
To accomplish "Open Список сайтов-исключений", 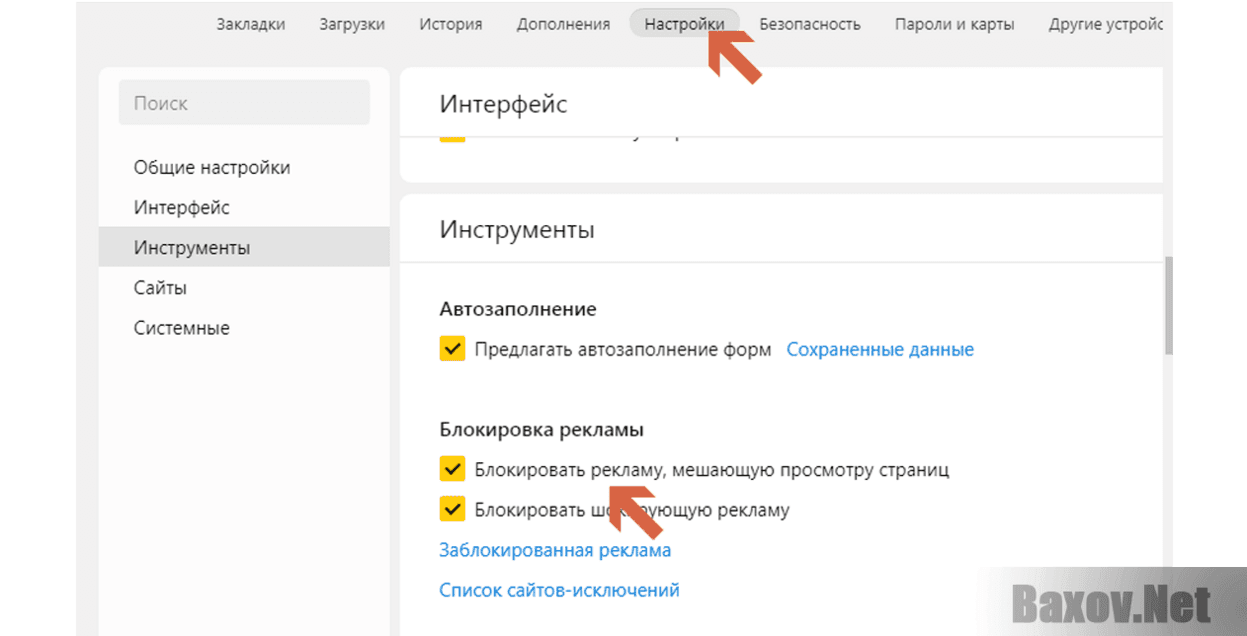I will point(559,590).
